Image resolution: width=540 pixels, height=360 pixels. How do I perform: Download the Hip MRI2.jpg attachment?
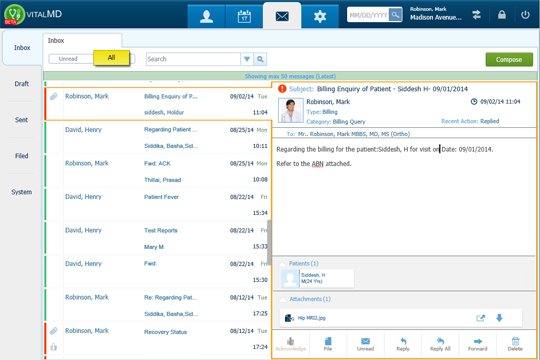point(499,318)
